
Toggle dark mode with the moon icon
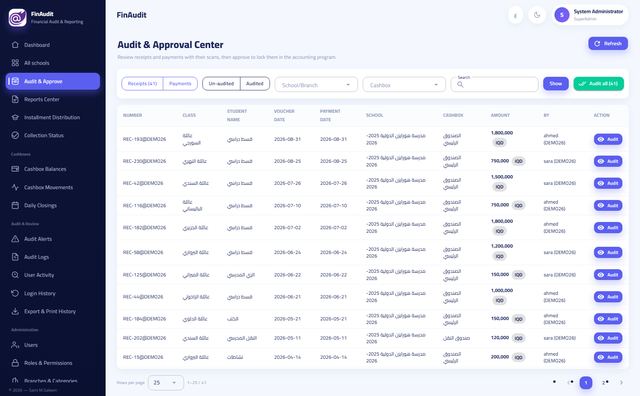537,15
